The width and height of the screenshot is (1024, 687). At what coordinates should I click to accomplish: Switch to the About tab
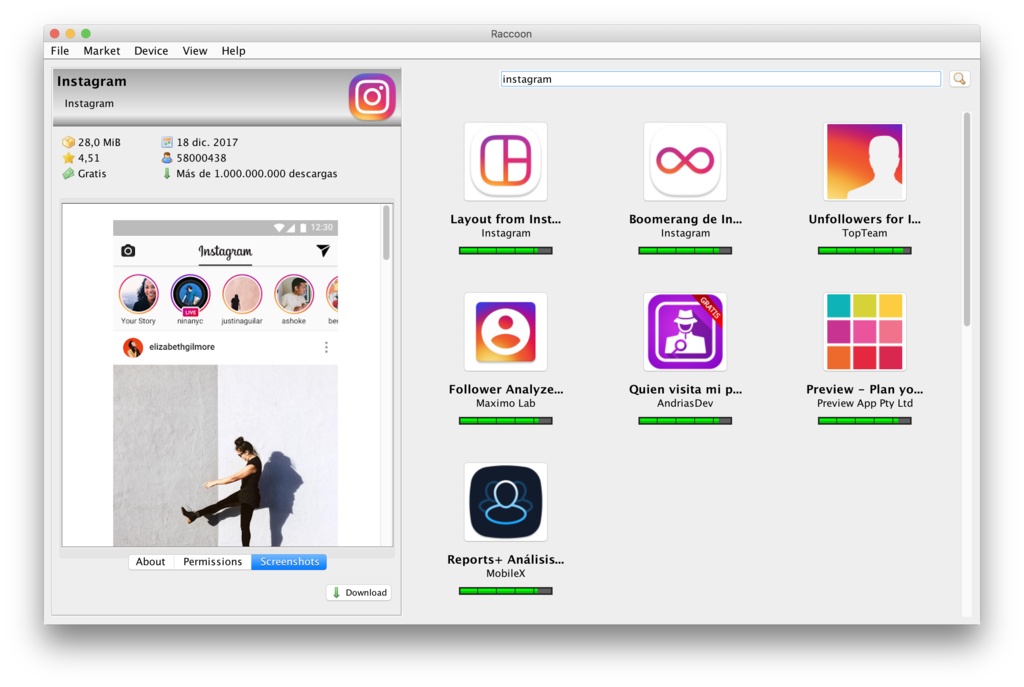(x=151, y=562)
